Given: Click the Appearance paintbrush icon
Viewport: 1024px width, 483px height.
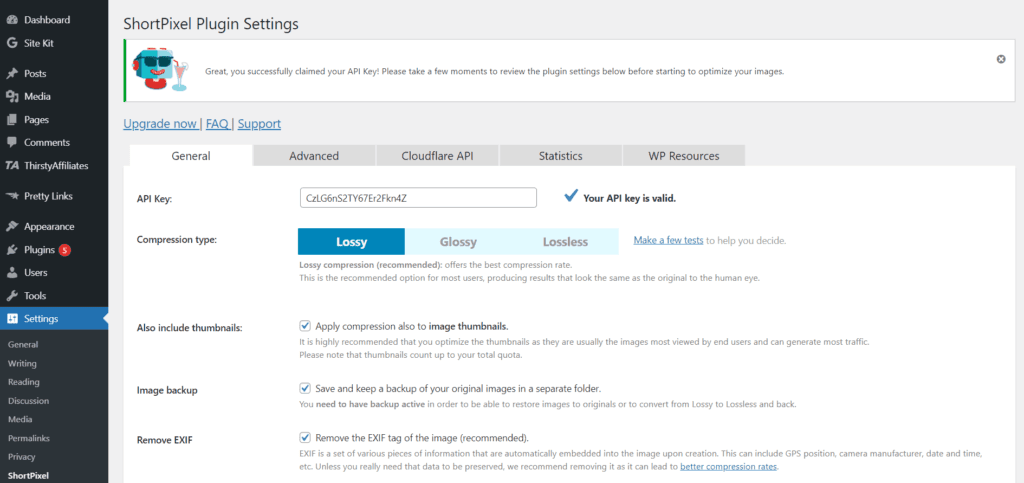Looking at the screenshot, I should [12, 226].
